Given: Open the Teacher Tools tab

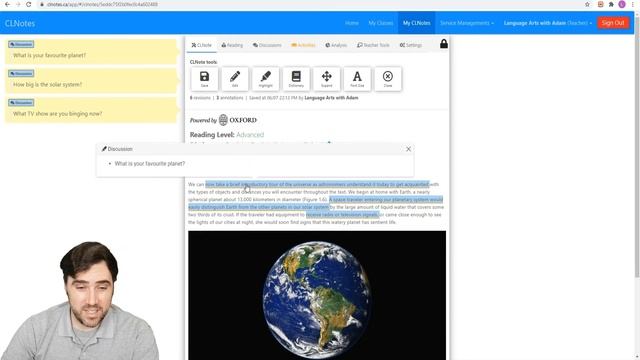Looking at the screenshot, I should tap(373, 45).
